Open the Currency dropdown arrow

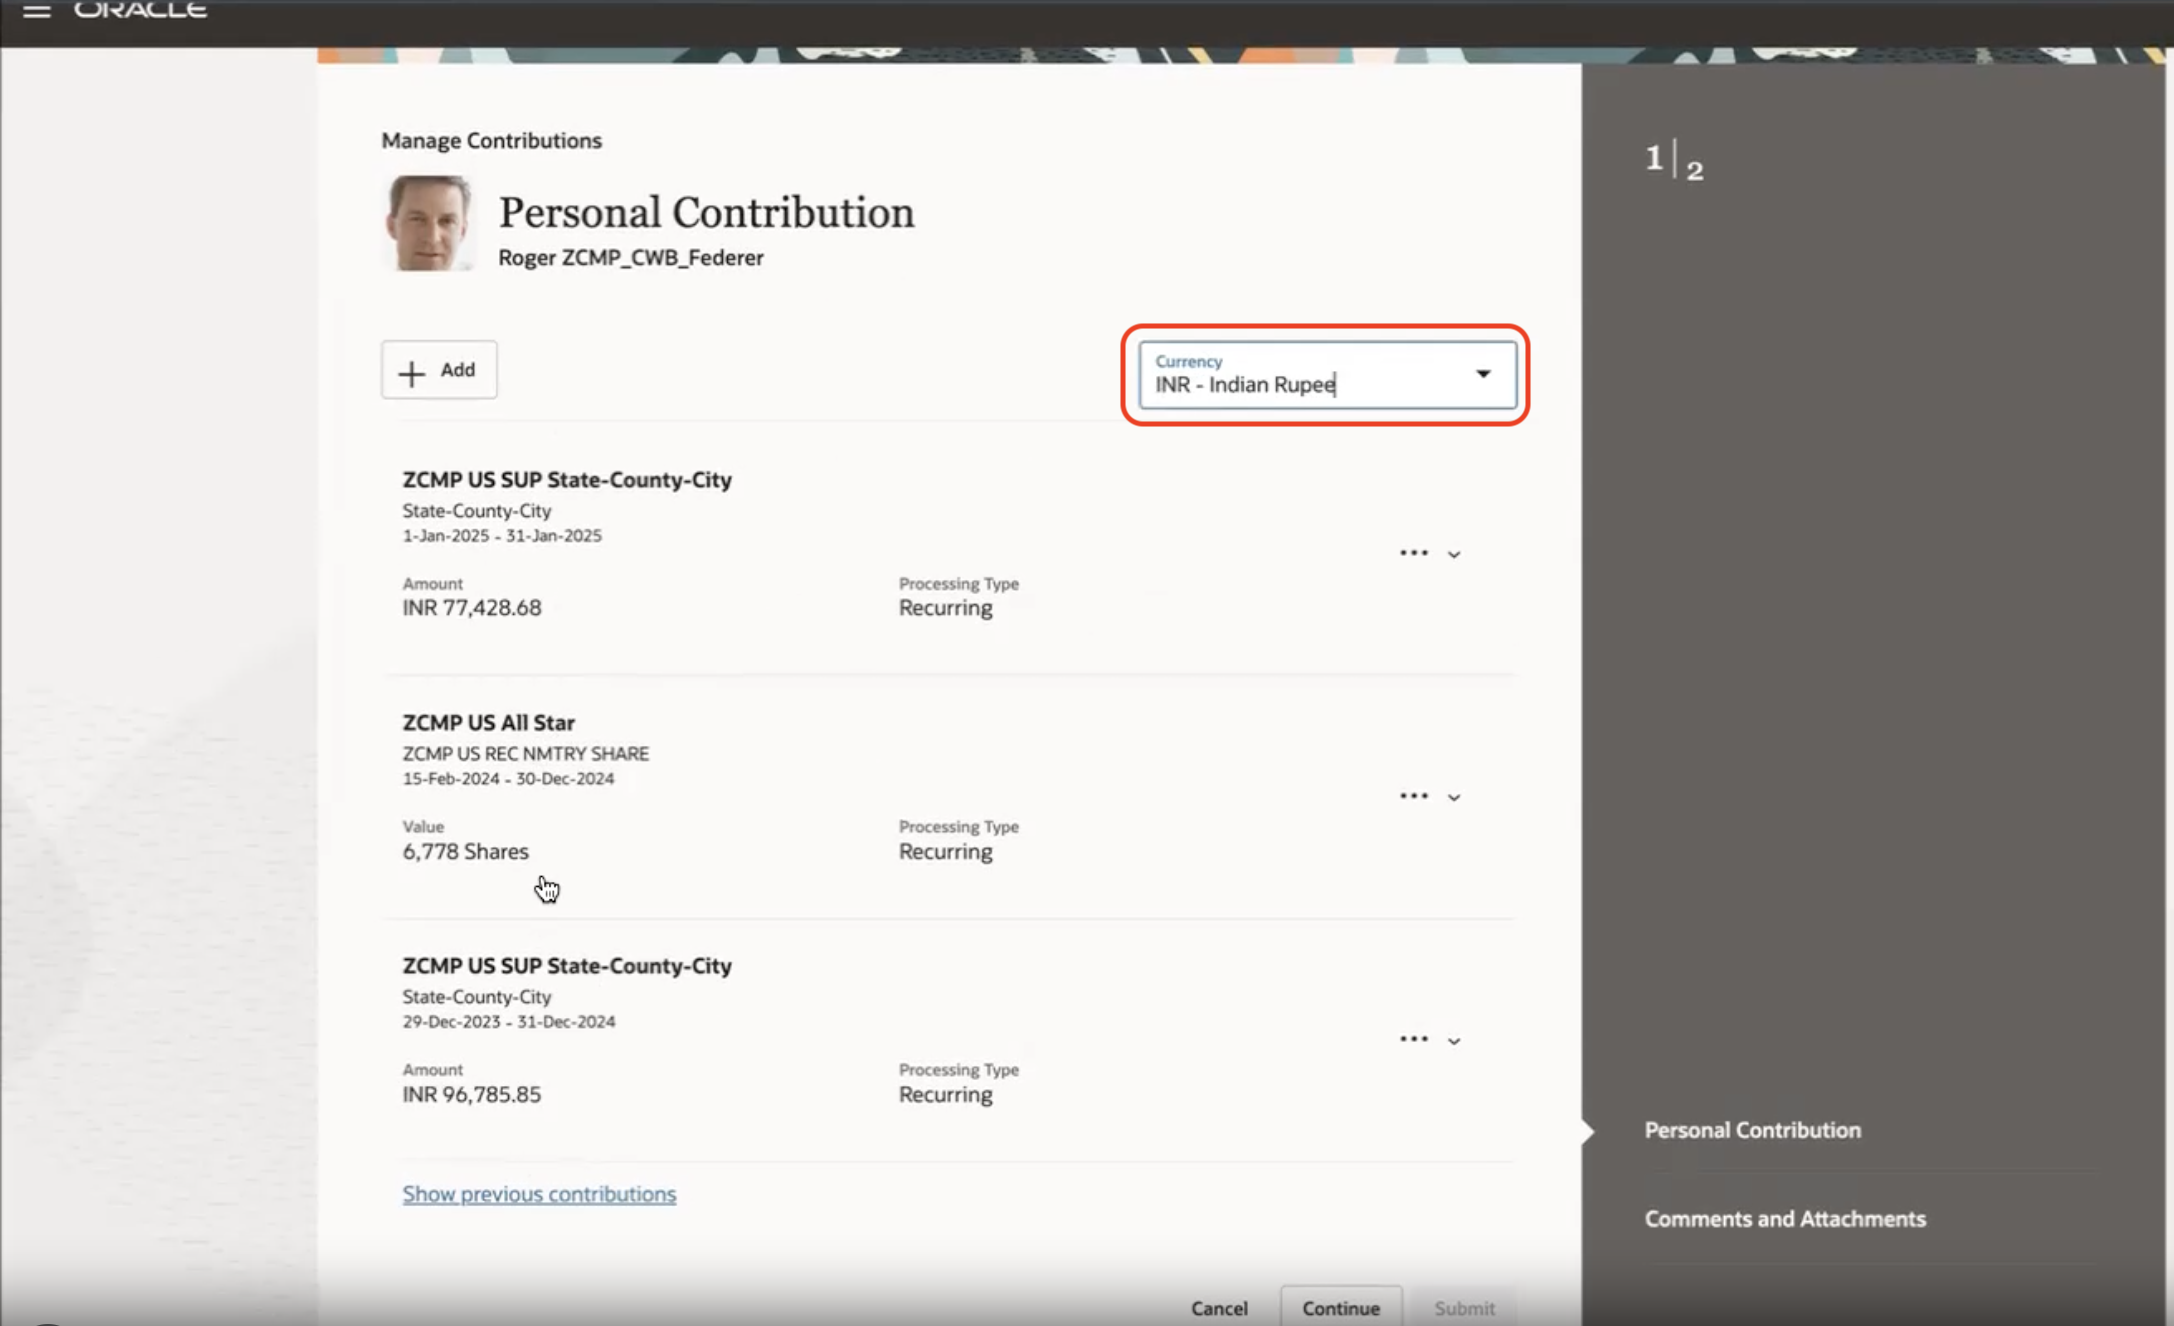[x=1483, y=374]
